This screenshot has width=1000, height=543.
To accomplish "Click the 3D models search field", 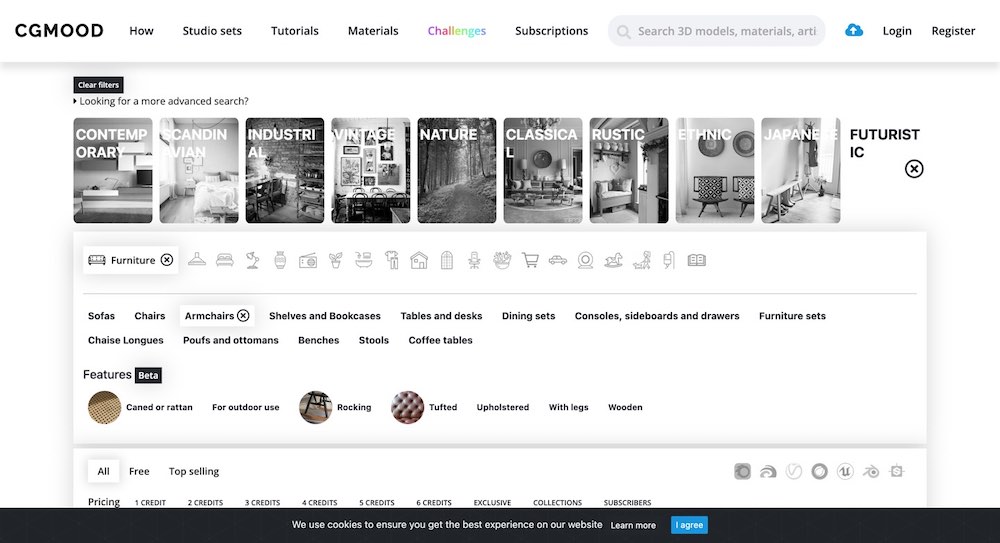I will pyautogui.click(x=725, y=31).
